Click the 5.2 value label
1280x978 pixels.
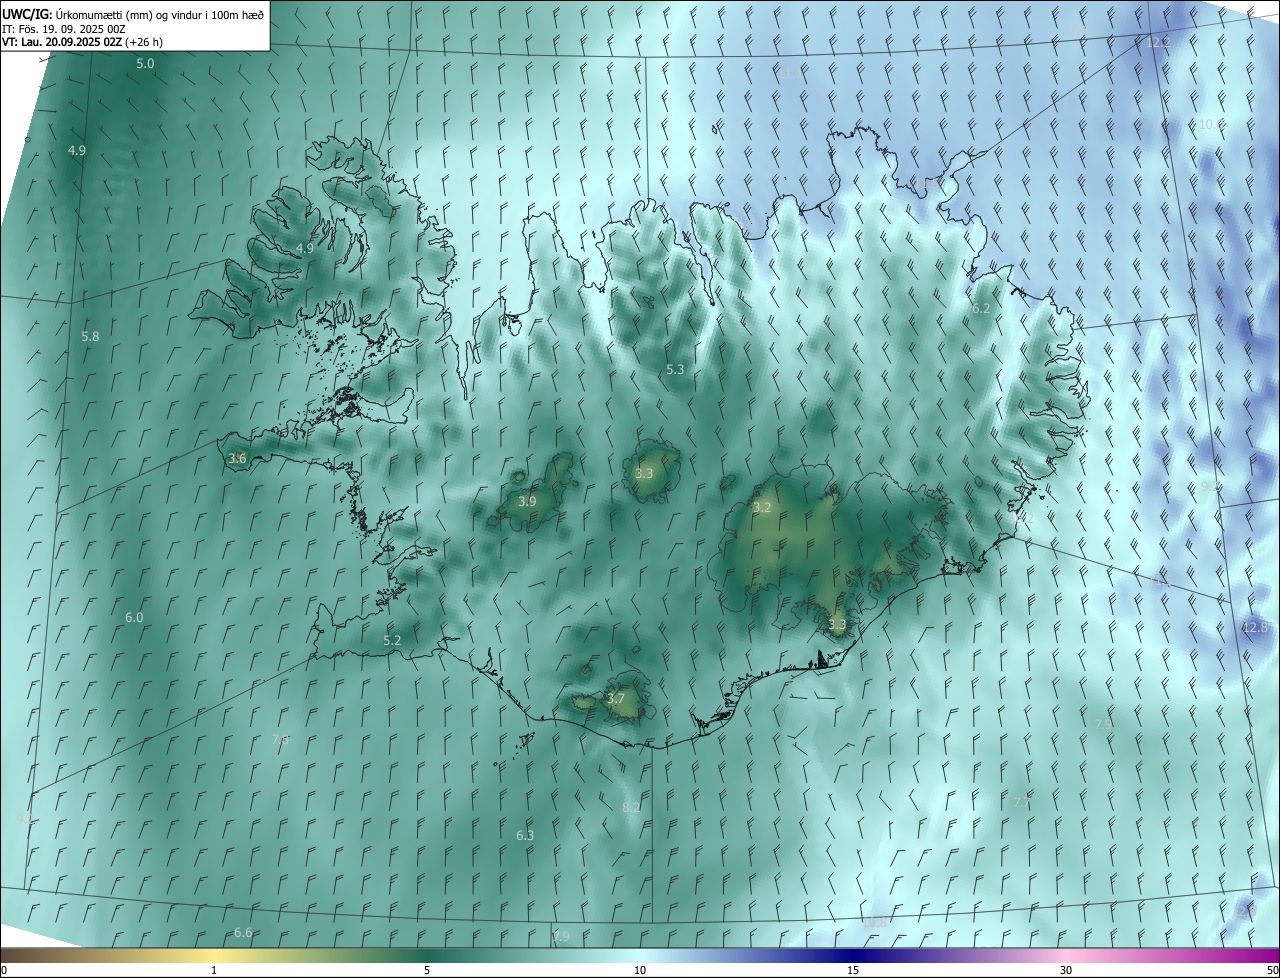click(392, 640)
